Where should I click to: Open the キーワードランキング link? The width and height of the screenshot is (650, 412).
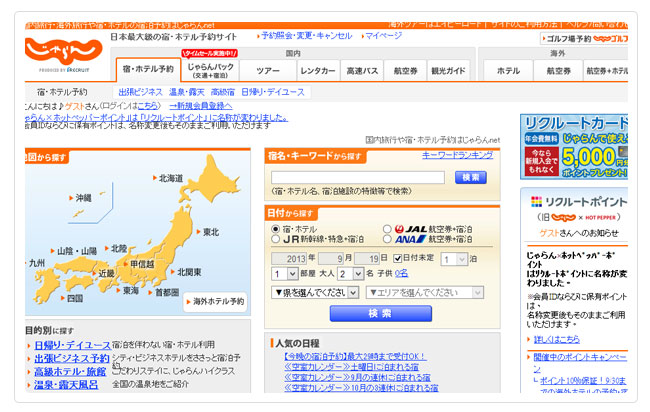458,155
